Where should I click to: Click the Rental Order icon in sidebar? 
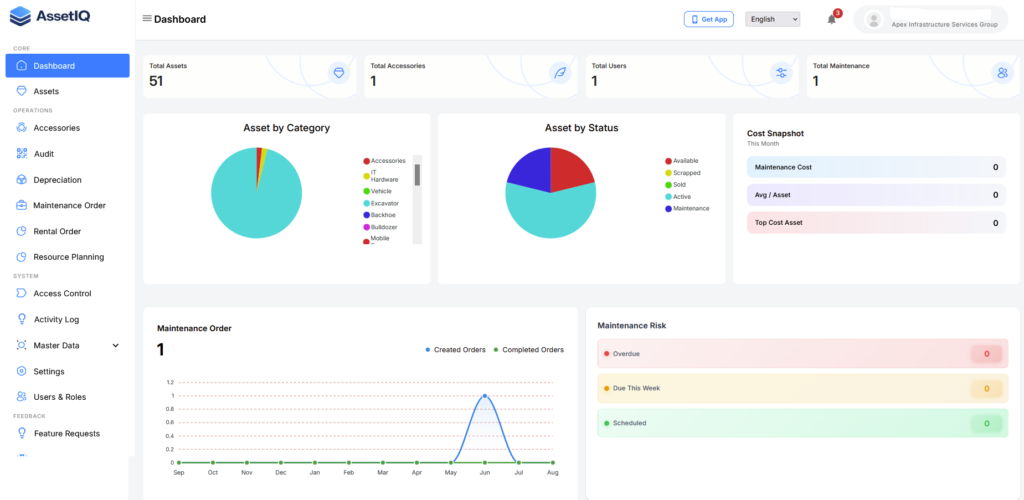click(x=22, y=231)
